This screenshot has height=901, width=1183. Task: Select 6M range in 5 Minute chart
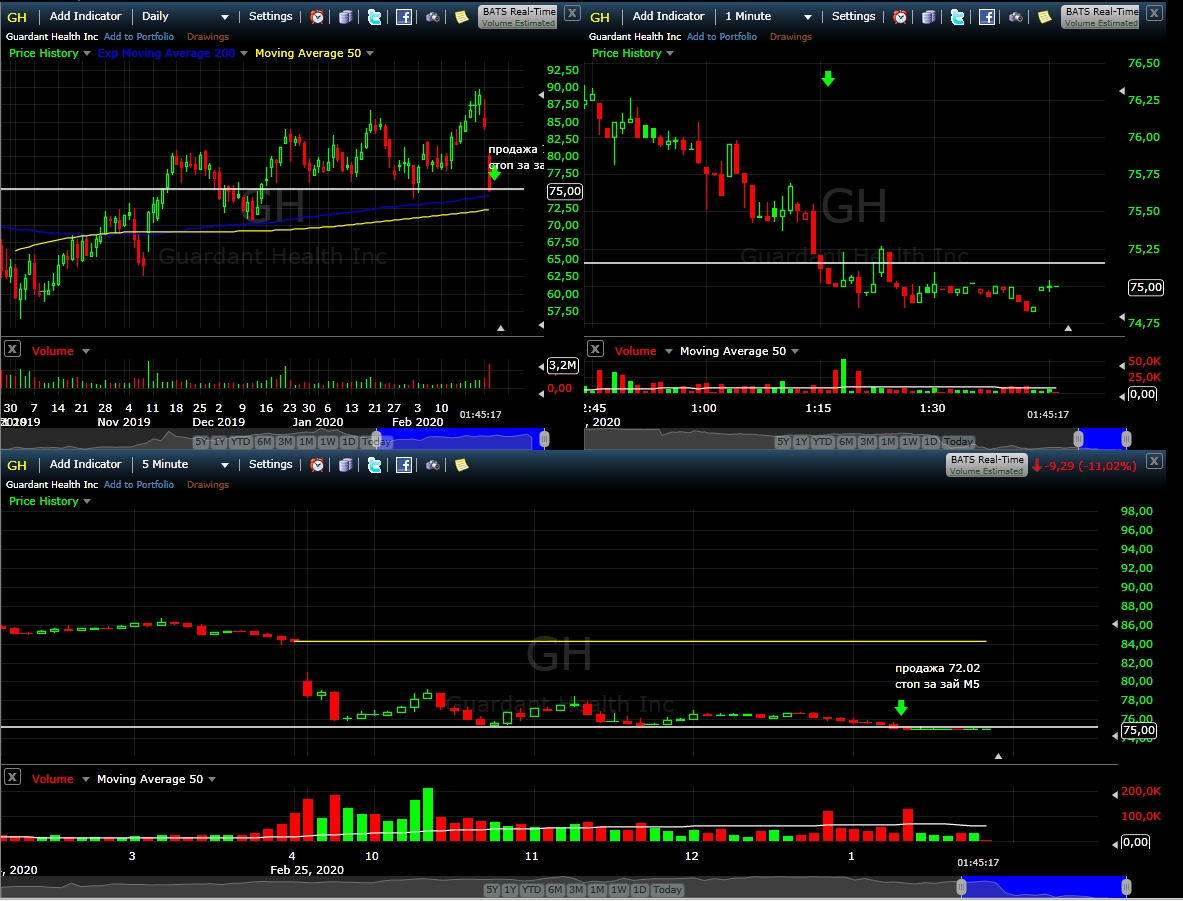[x=555, y=890]
